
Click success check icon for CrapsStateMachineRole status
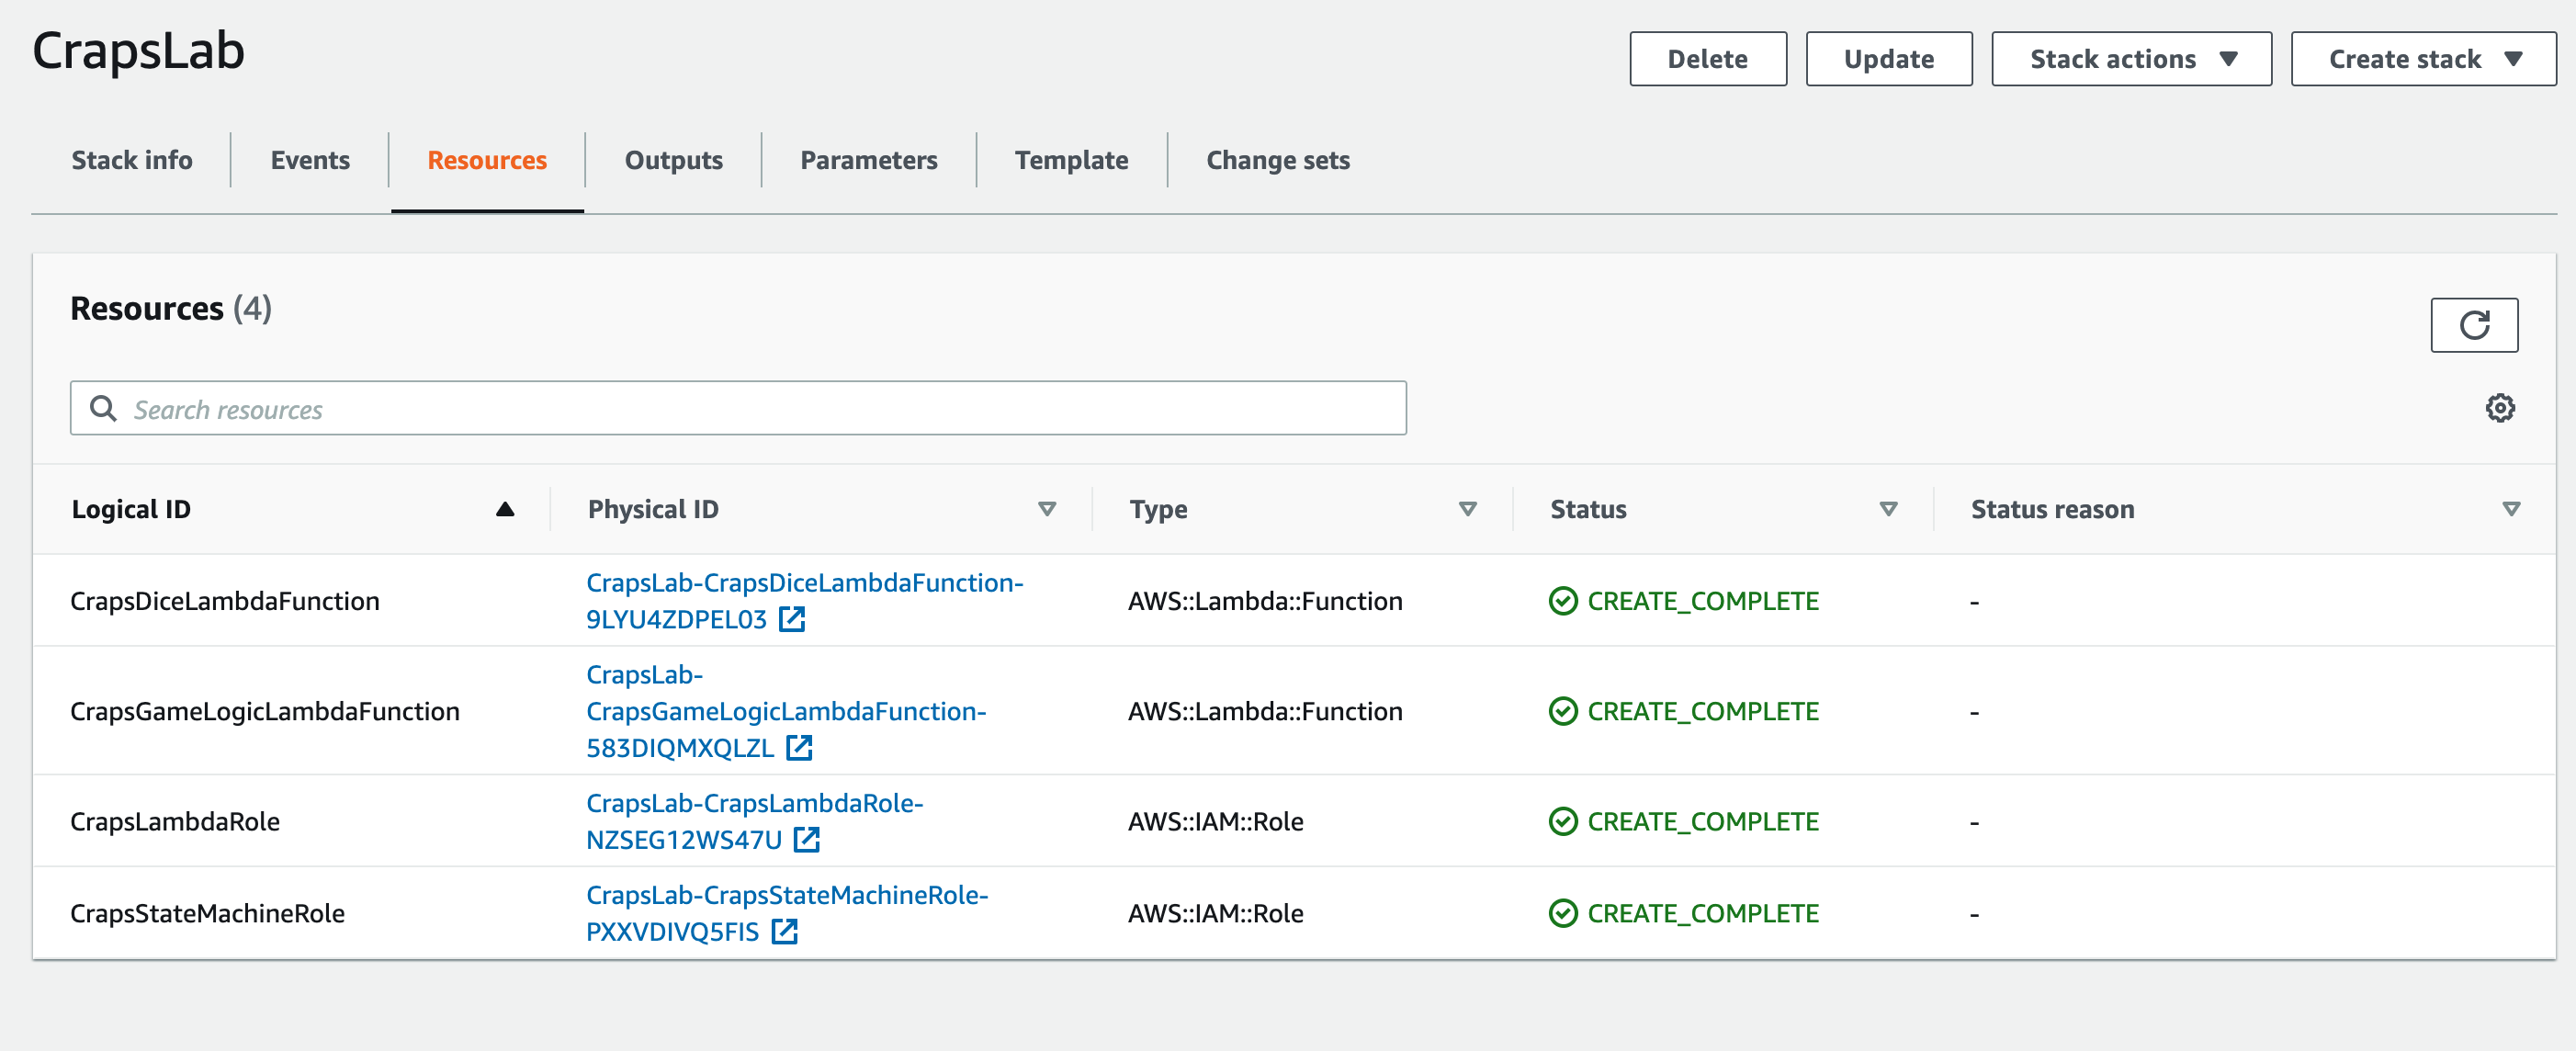(x=1563, y=913)
